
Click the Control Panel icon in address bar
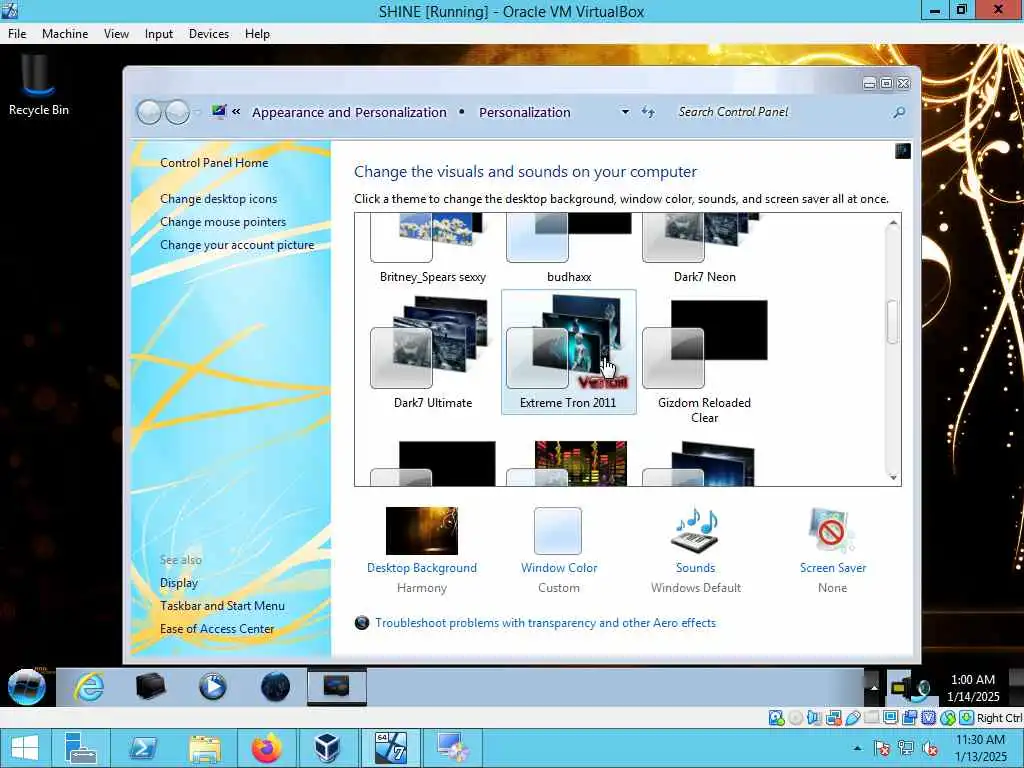219,112
